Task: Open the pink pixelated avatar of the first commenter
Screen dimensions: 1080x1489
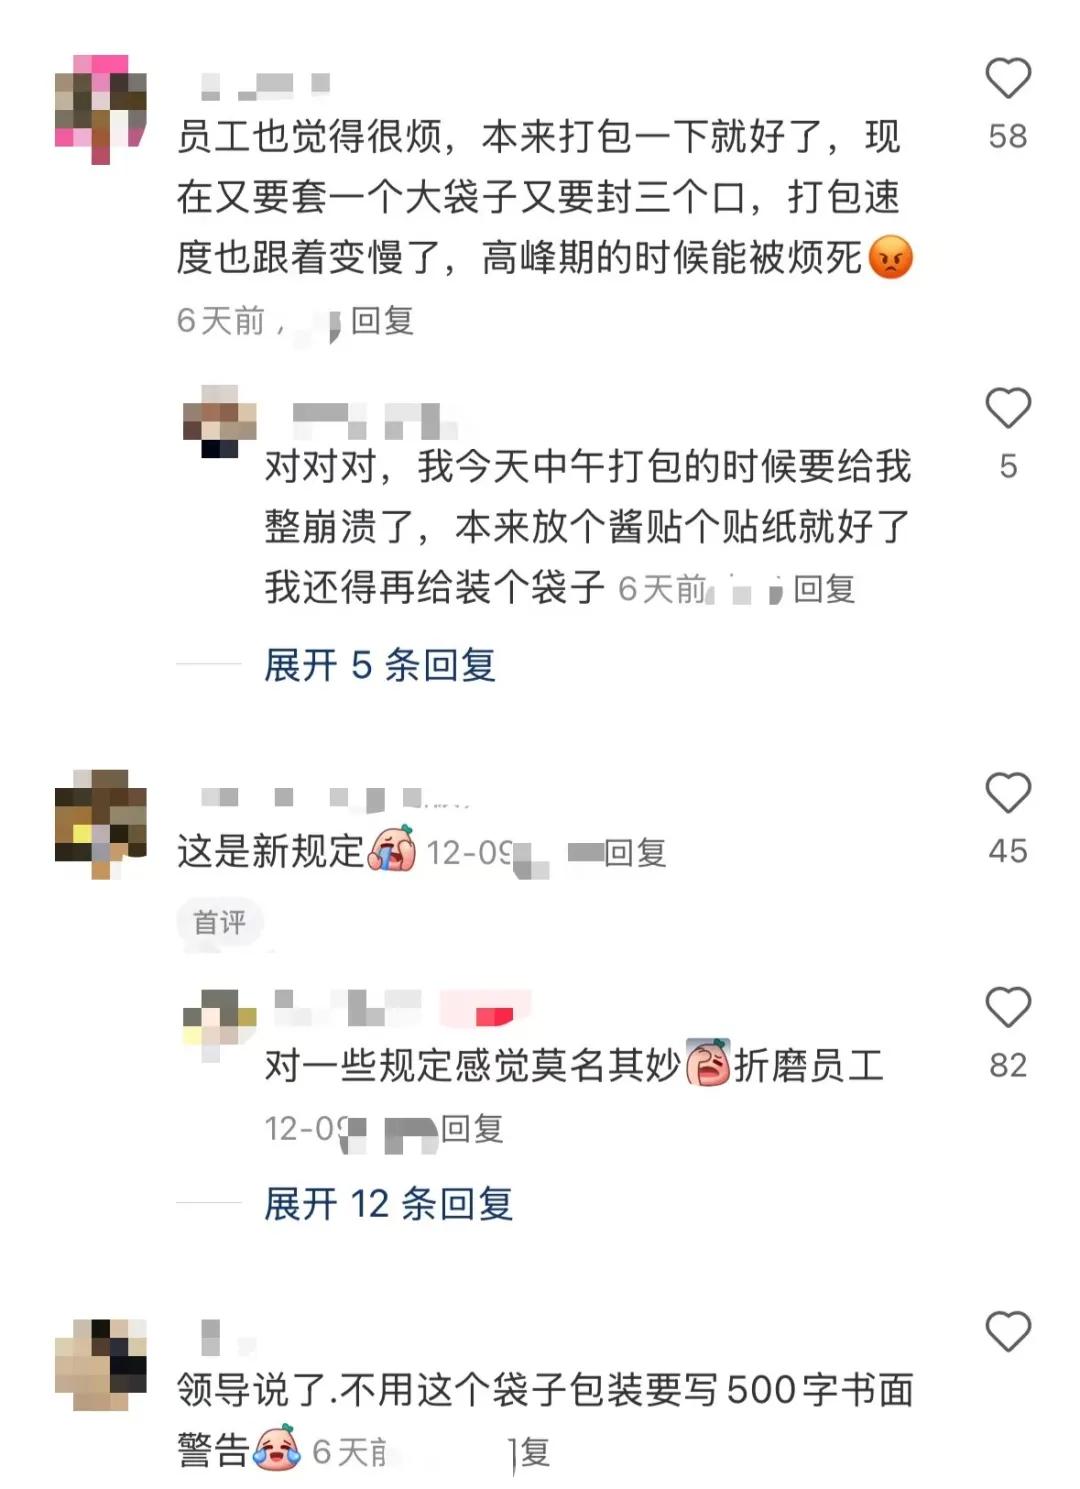Action: (x=100, y=109)
